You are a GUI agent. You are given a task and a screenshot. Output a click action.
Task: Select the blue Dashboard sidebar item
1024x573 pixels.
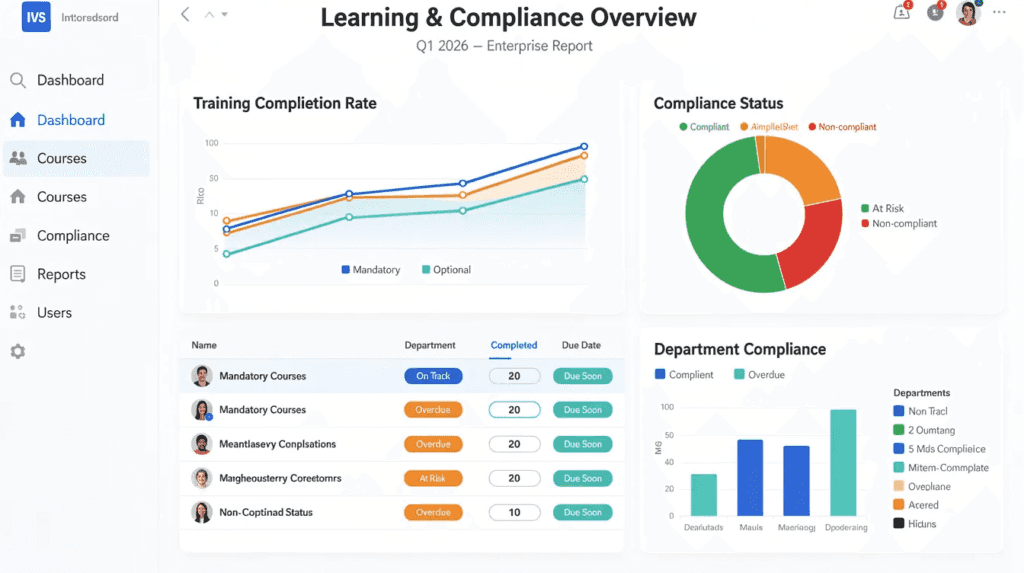[70, 120]
